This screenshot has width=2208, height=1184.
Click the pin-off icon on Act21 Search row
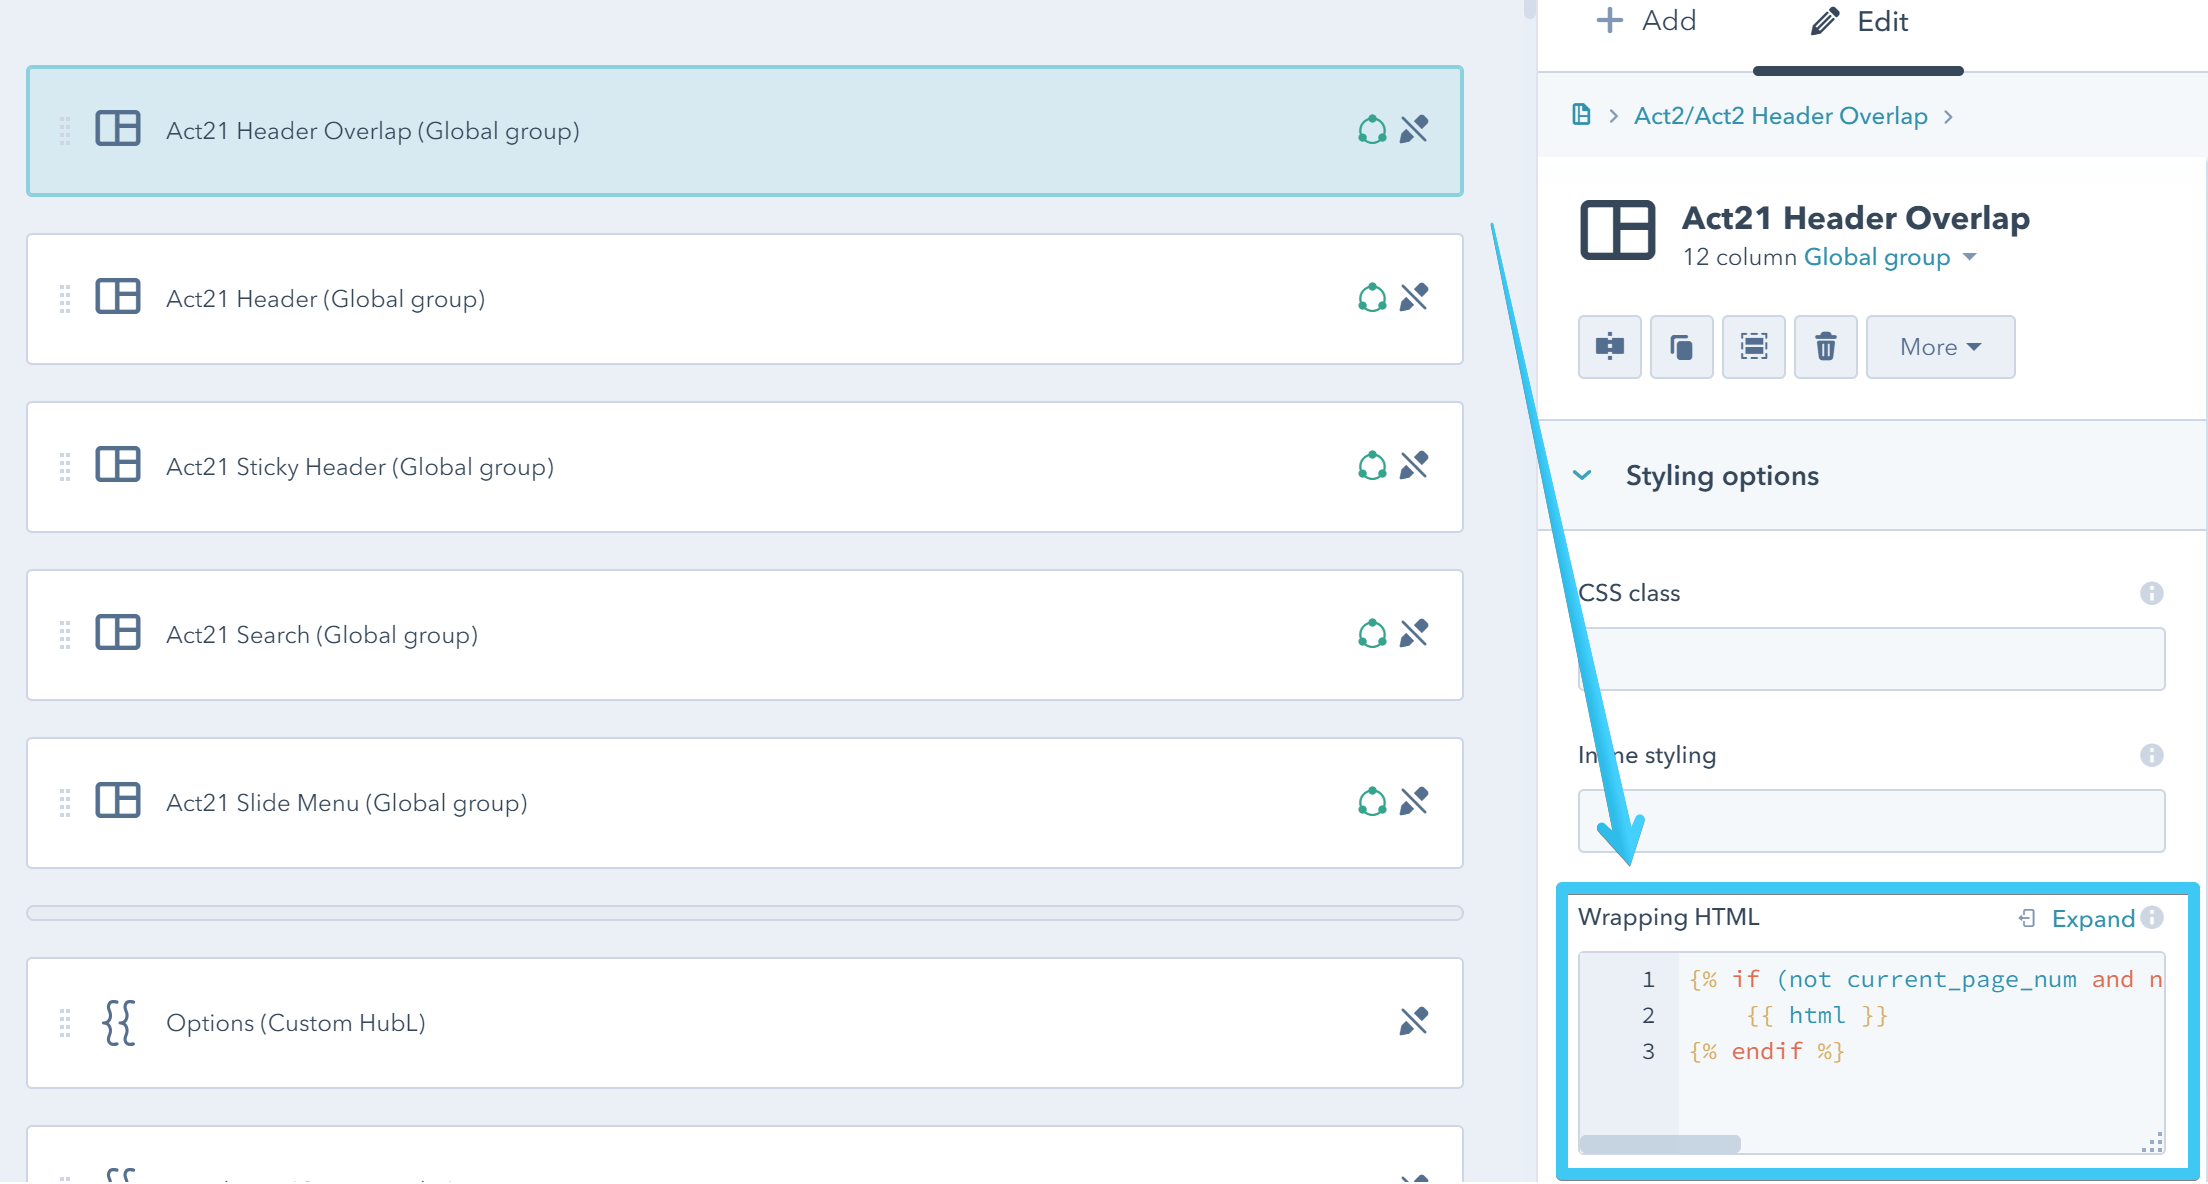click(1413, 634)
